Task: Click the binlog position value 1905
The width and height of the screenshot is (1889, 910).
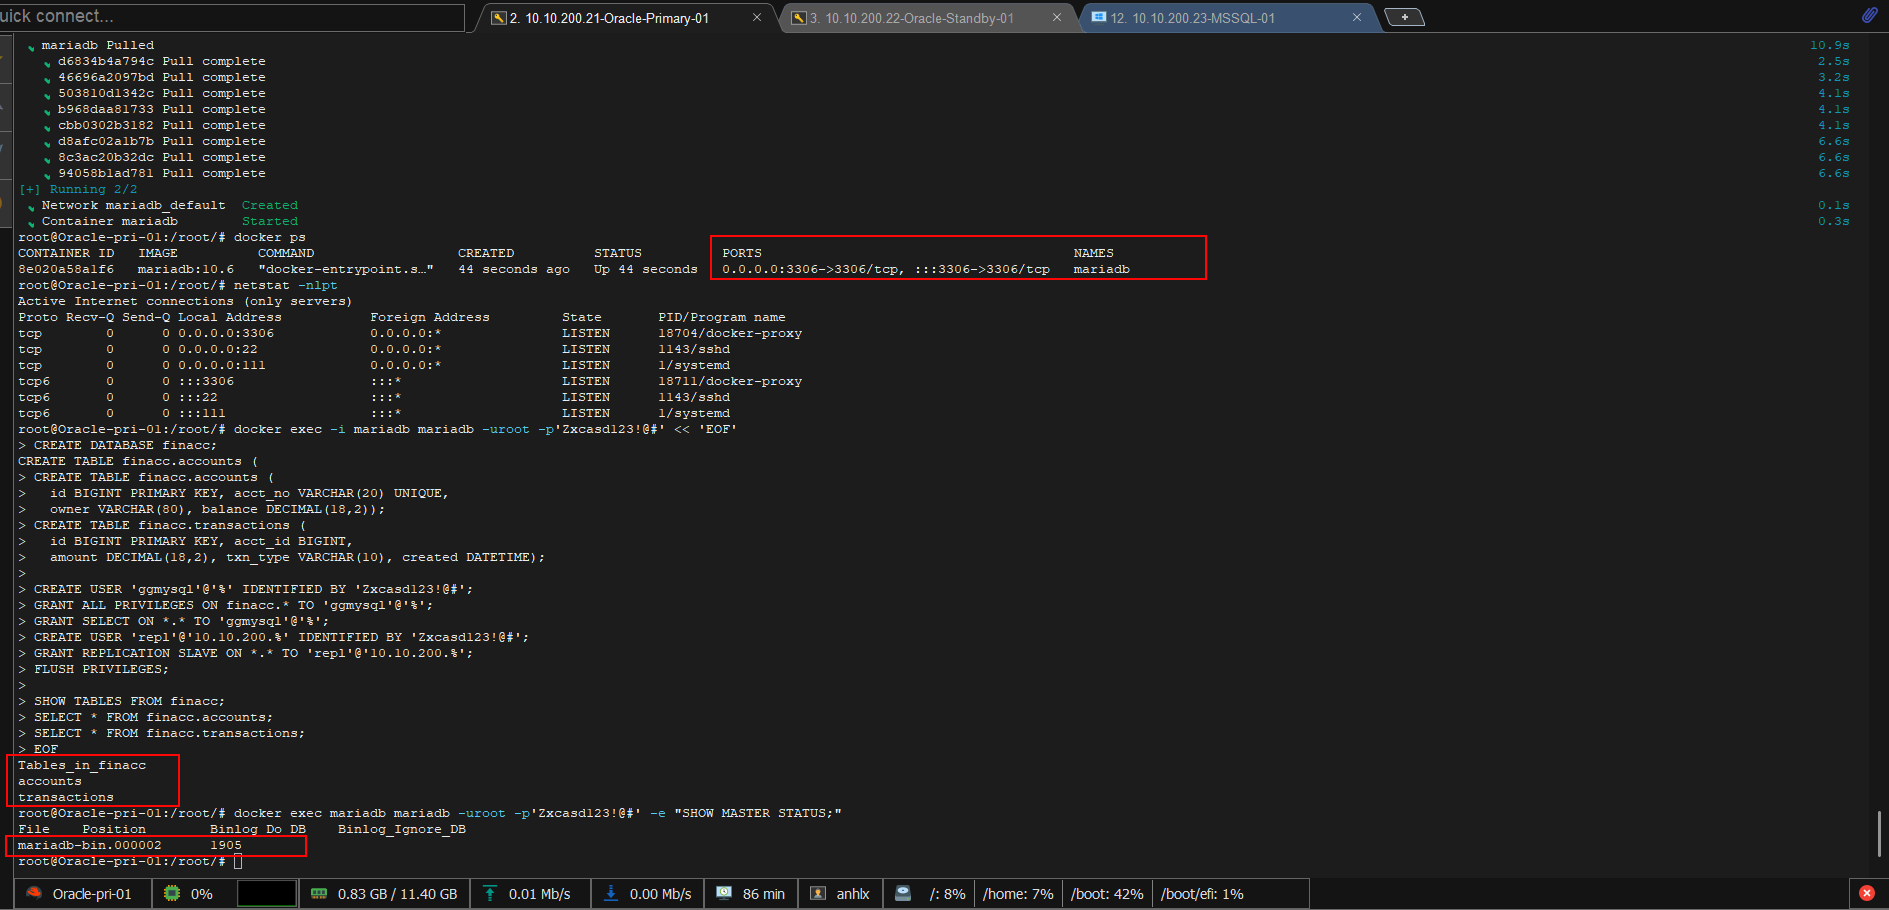Action: coord(226,845)
